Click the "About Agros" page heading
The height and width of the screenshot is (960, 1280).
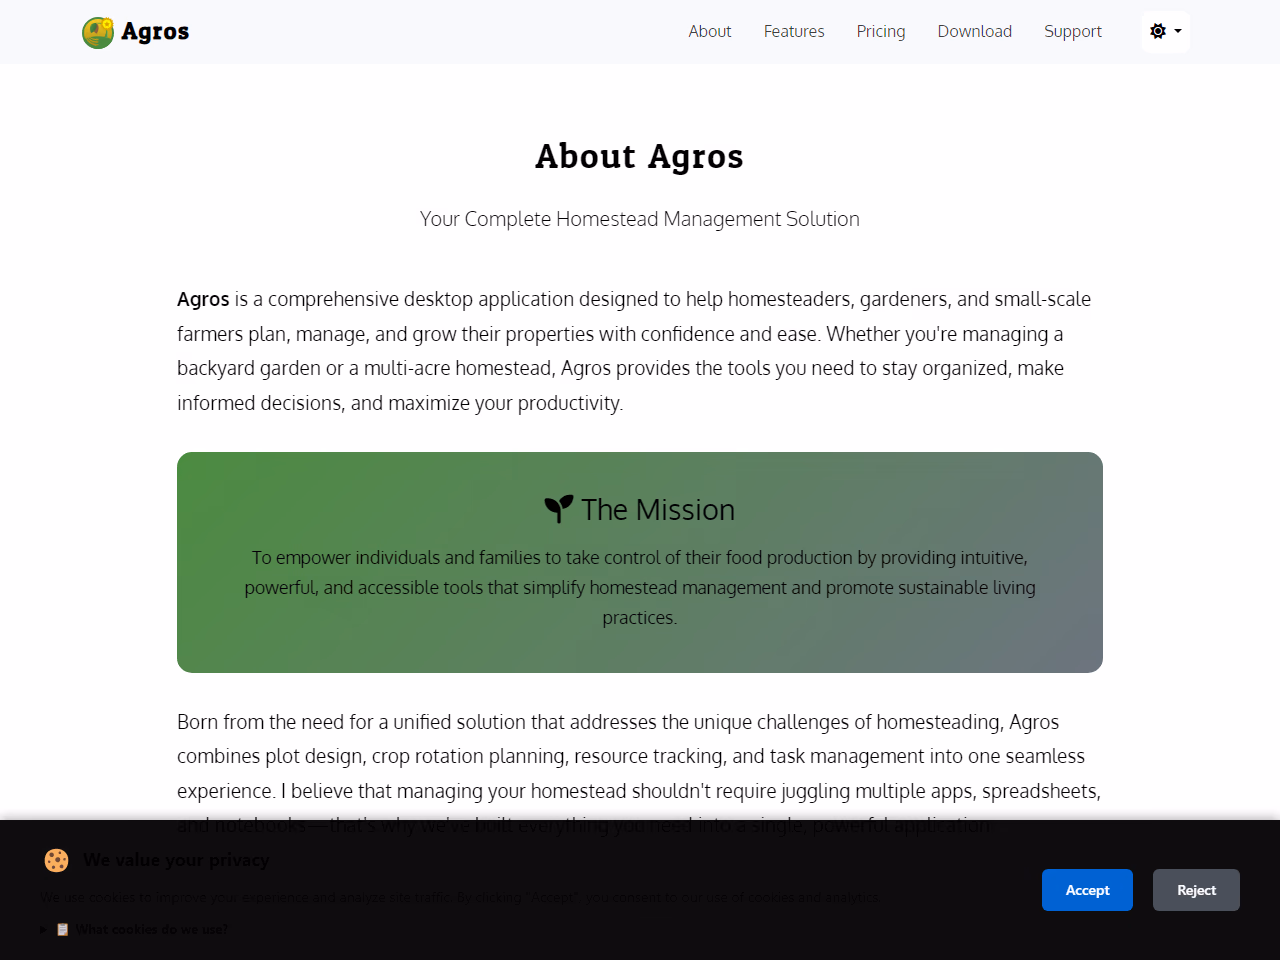[x=639, y=157]
